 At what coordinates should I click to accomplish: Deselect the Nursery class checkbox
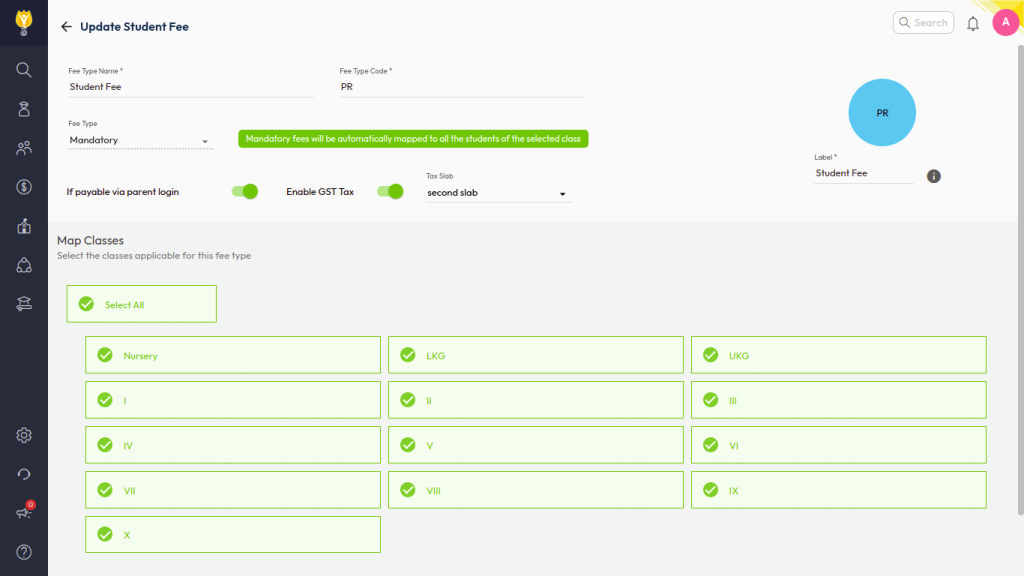pos(104,355)
